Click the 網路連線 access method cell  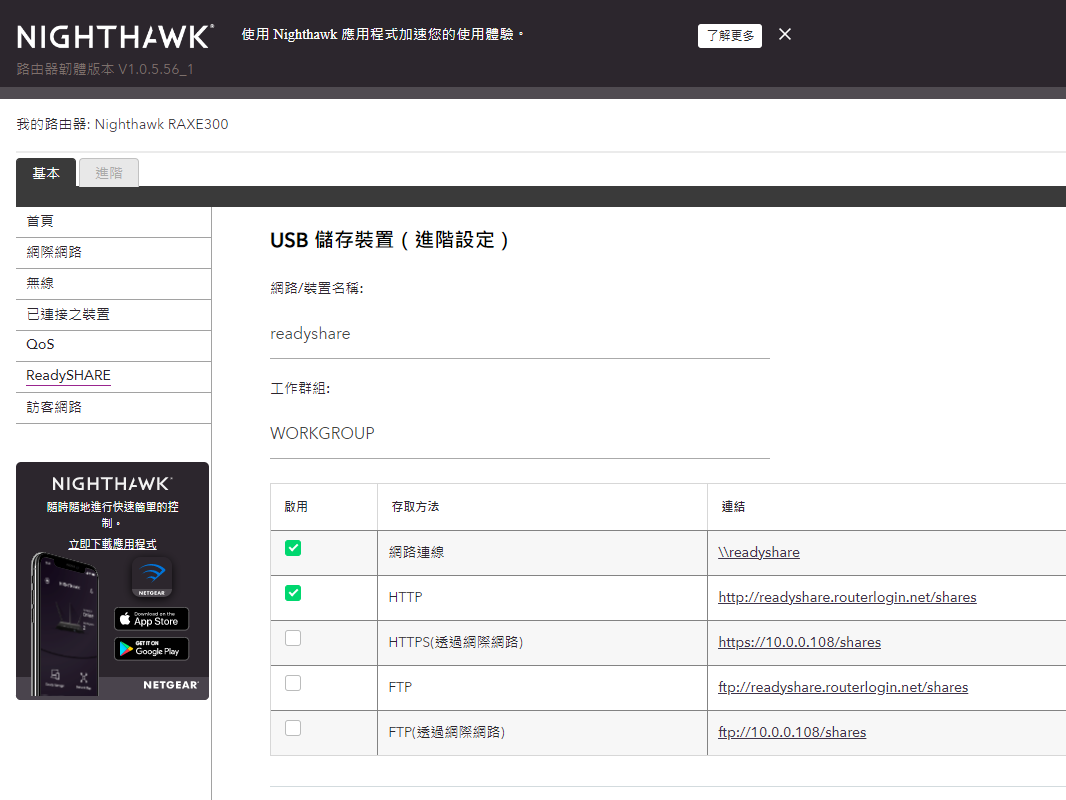[x=542, y=553]
